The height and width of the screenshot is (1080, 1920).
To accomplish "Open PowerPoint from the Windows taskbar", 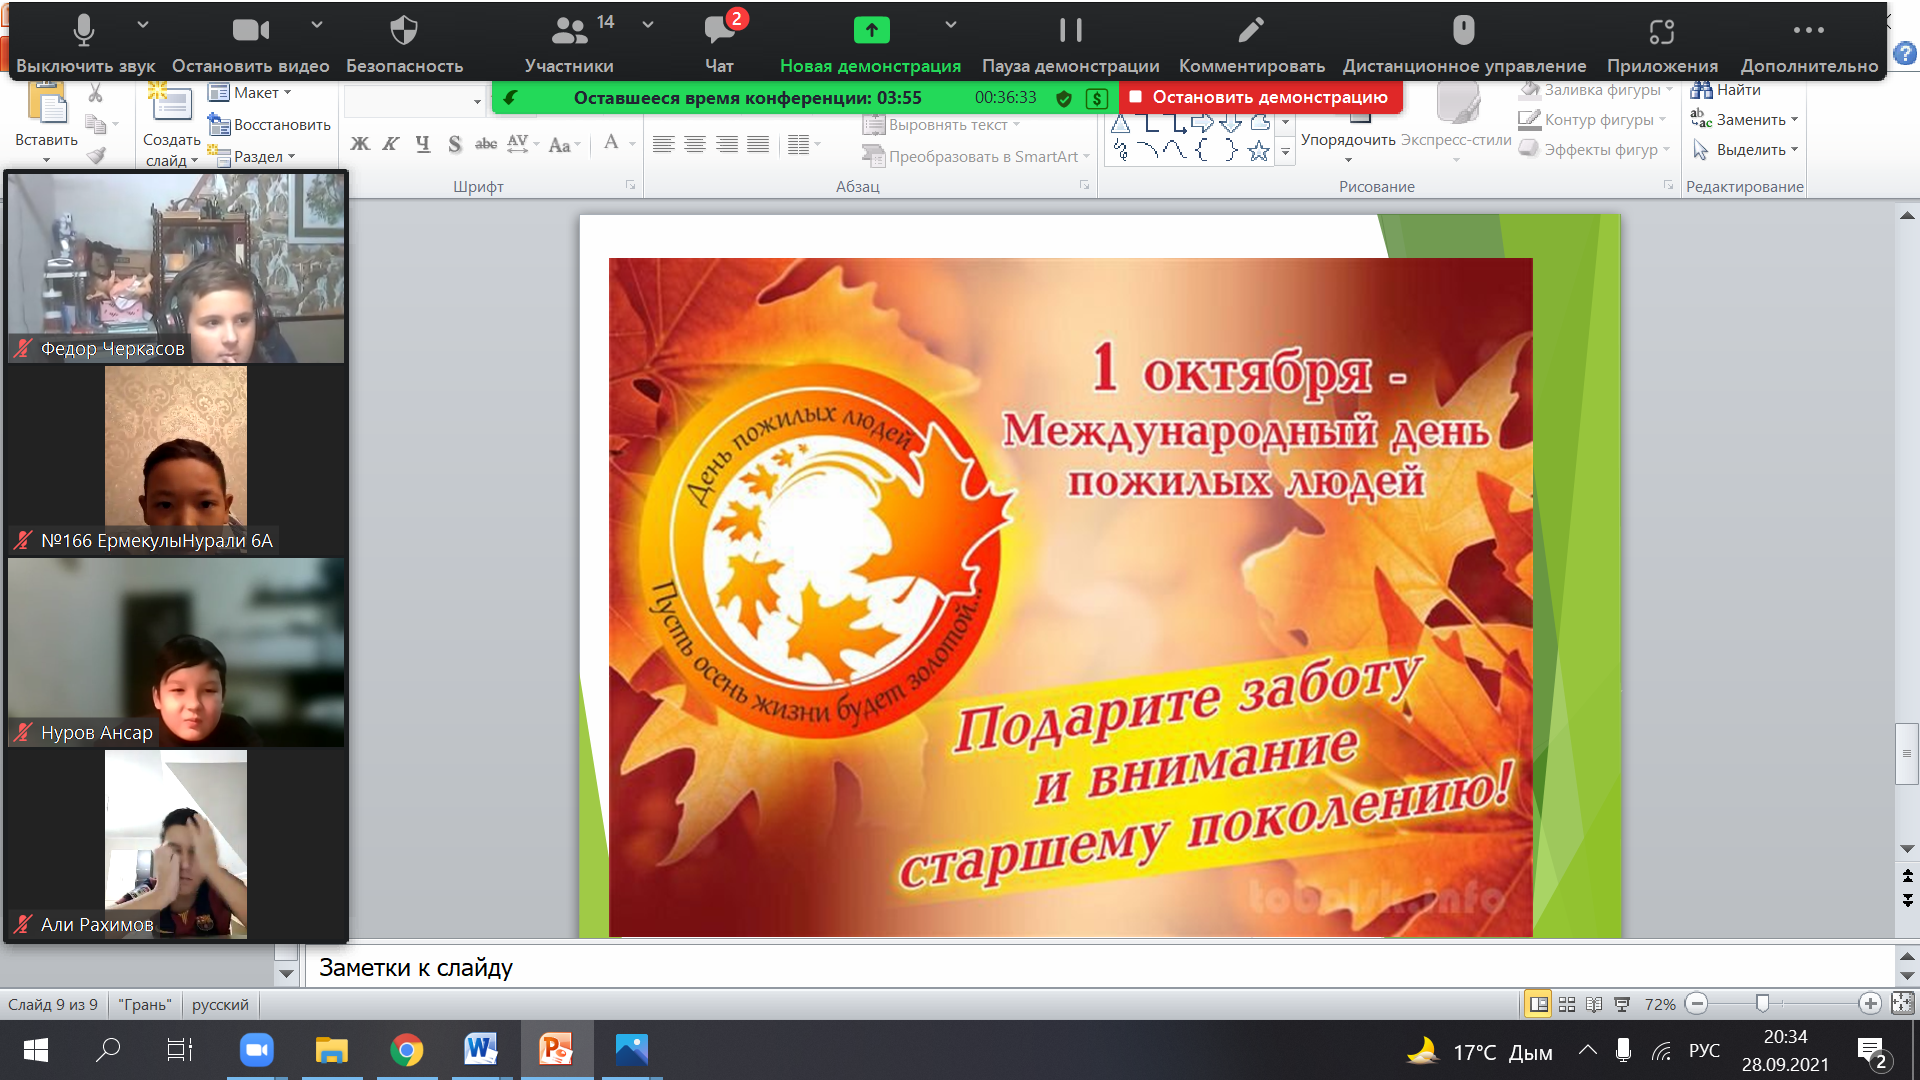I will pos(556,1050).
